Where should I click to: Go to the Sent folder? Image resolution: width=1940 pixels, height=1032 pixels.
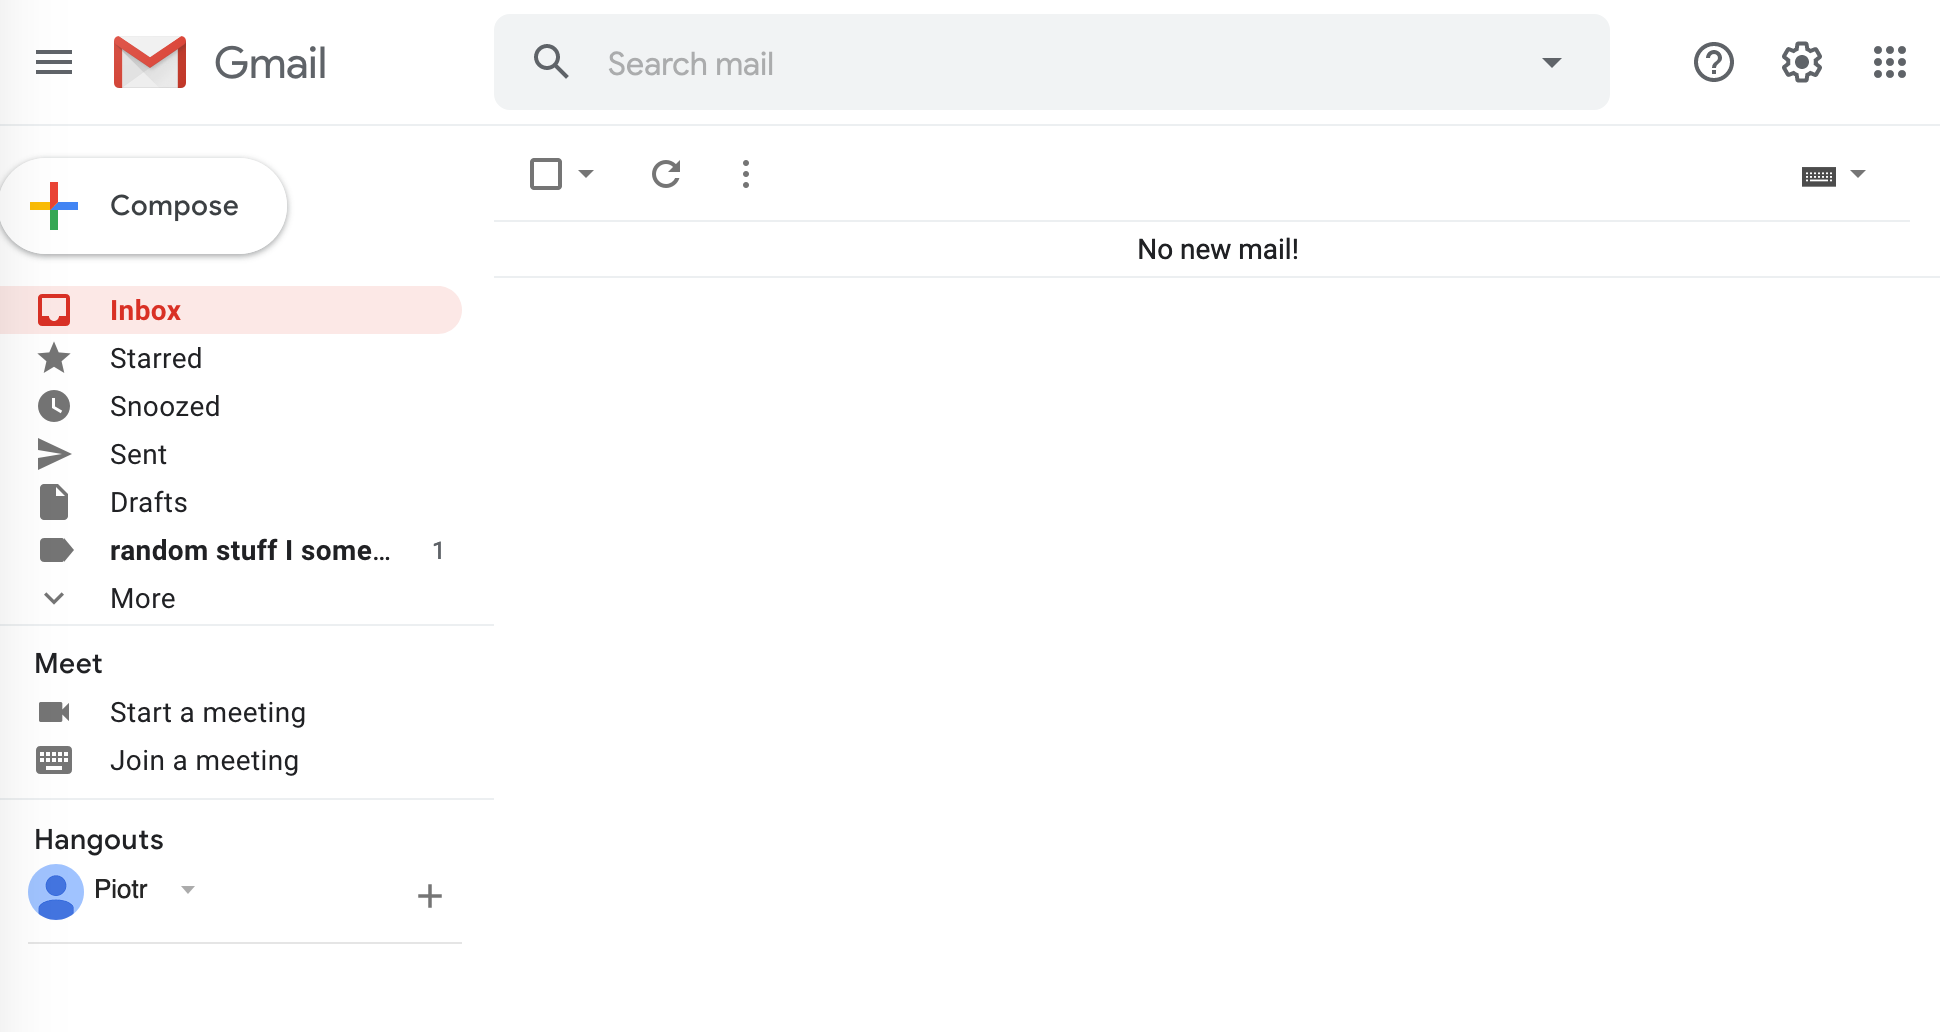(x=138, y=454)
